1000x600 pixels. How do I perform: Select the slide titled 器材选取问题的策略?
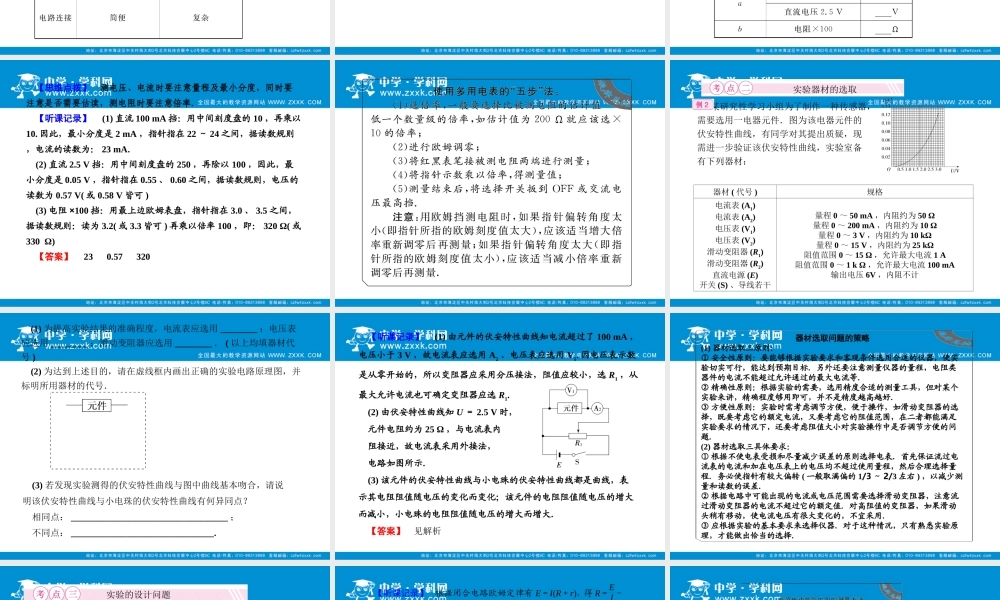point(835,436)
